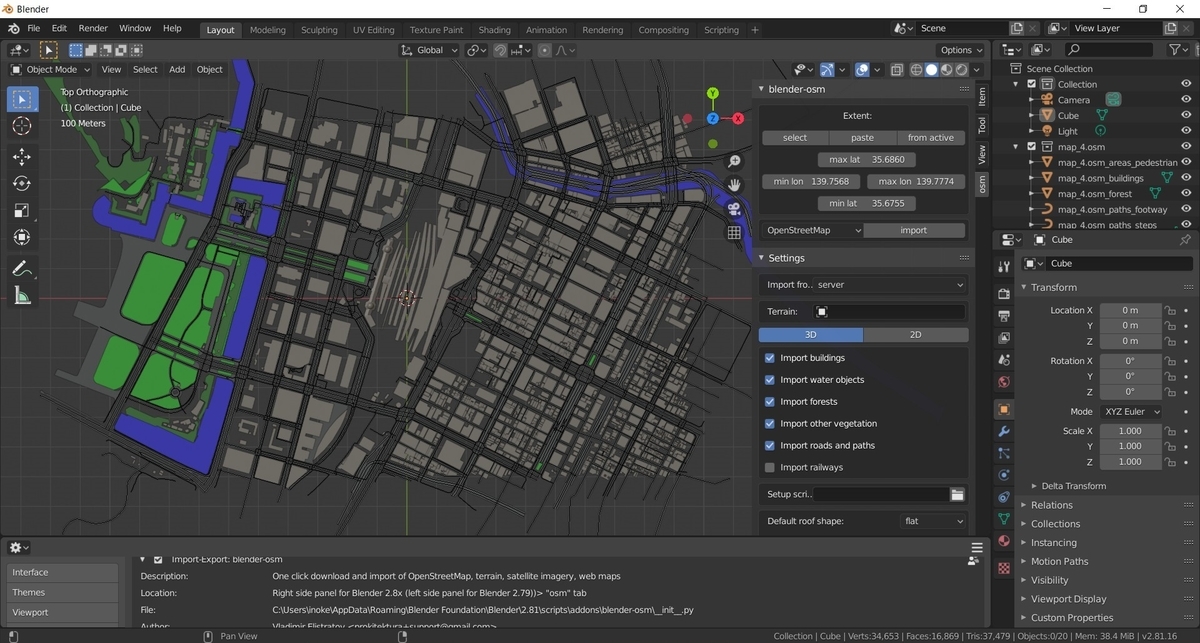The height and width of the screenshot is (643, 1200).
Task: Uncheck Import water objects
Action: [769, 380]
